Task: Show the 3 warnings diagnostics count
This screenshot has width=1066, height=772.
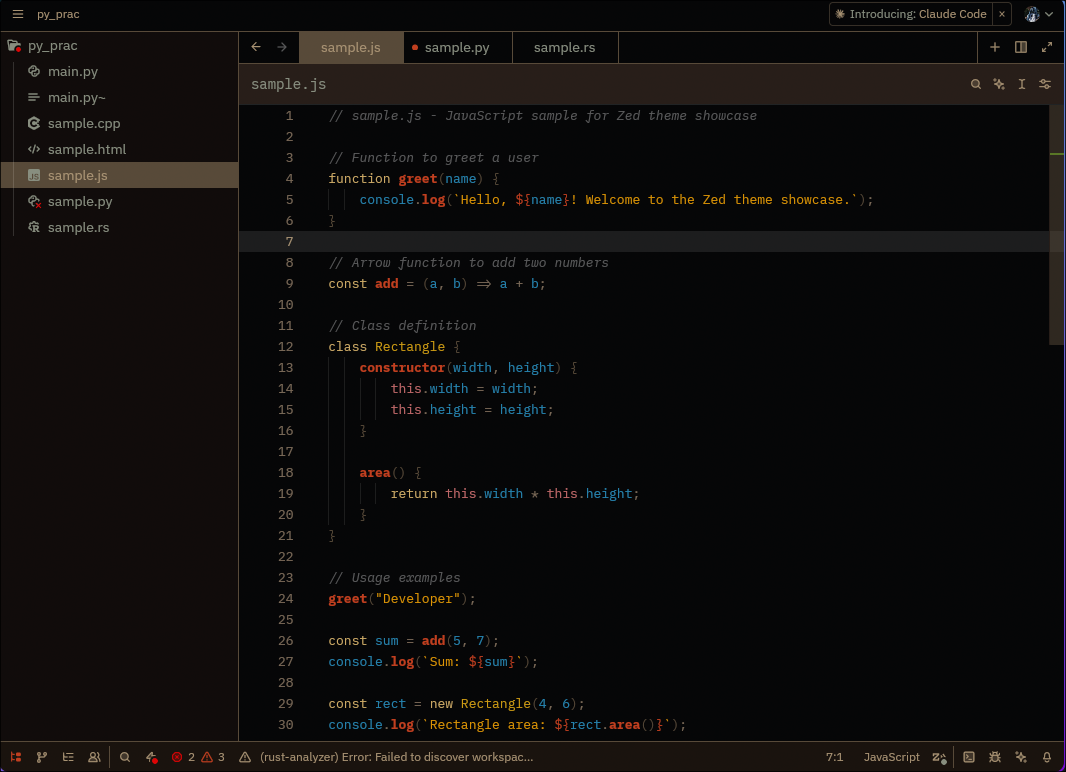Action: coord(213,757)
